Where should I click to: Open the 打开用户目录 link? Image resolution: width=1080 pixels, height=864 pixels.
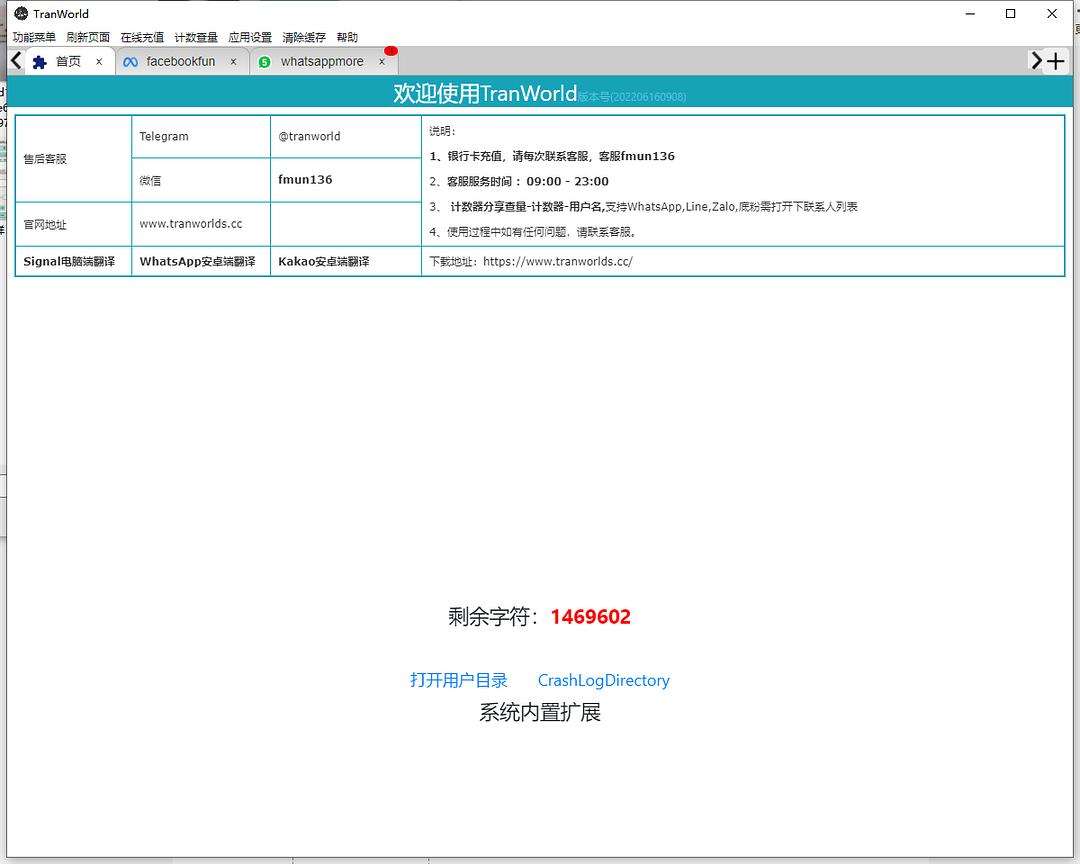[459, 680]
